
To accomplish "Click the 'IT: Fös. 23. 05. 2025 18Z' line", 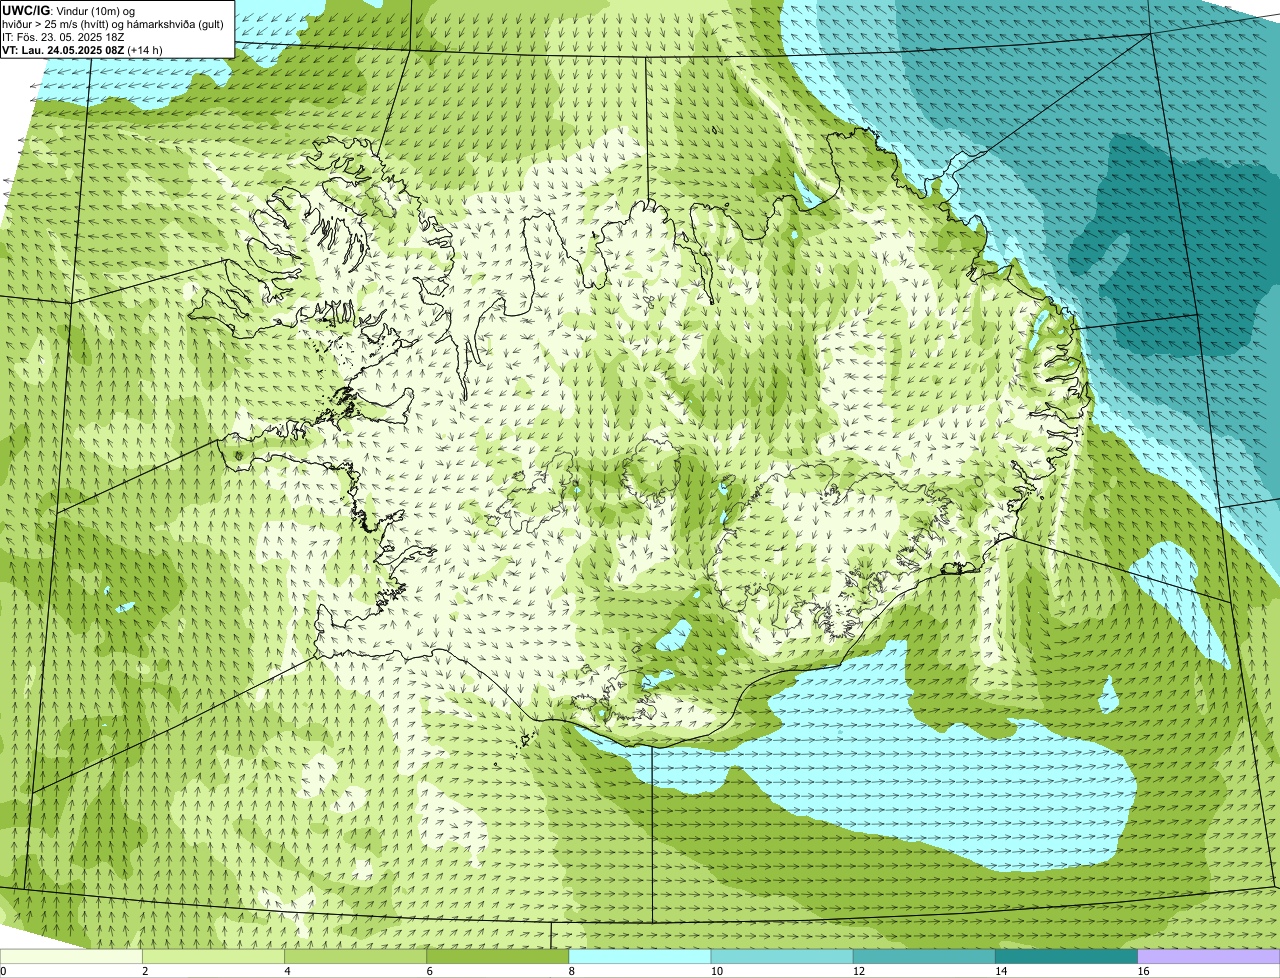I will click(63, 37).
